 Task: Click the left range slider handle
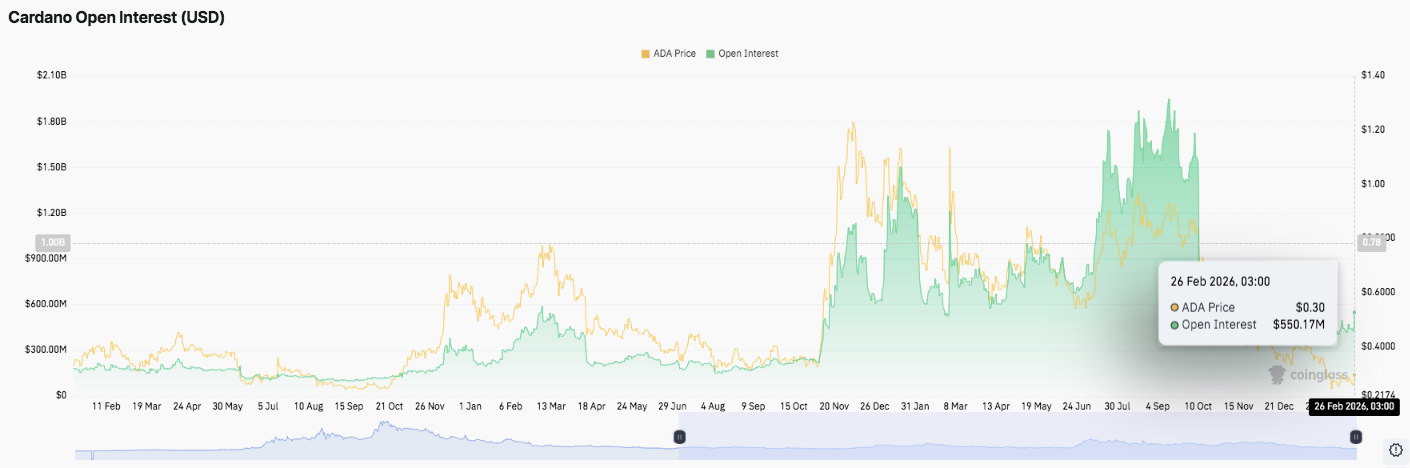click(x=679, y=437)
